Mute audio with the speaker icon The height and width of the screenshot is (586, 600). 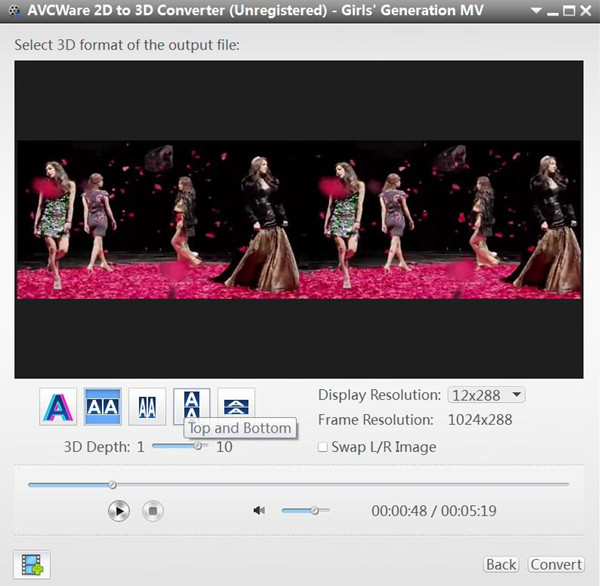tap(259, 510)
